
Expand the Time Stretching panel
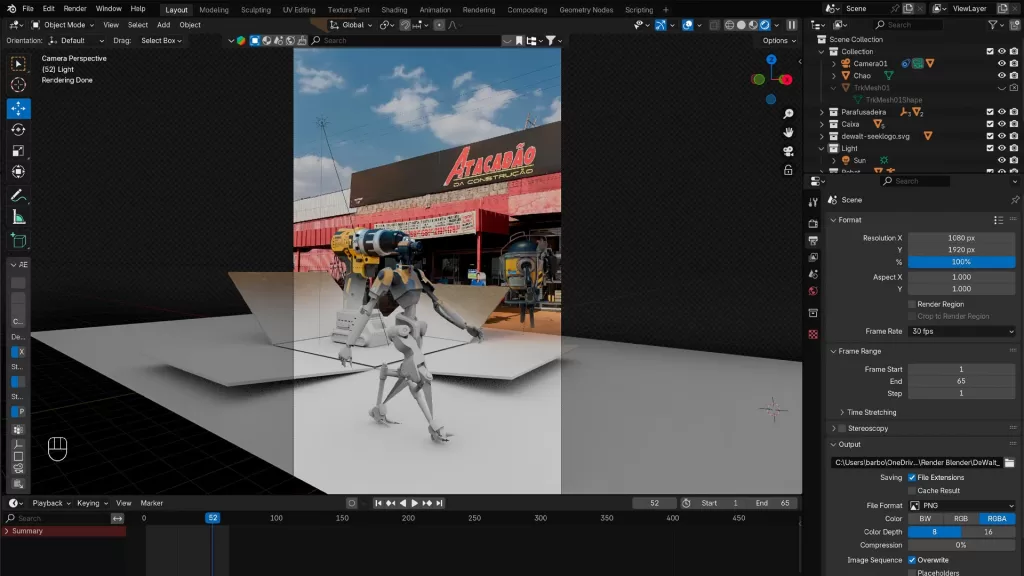(871, 412)
